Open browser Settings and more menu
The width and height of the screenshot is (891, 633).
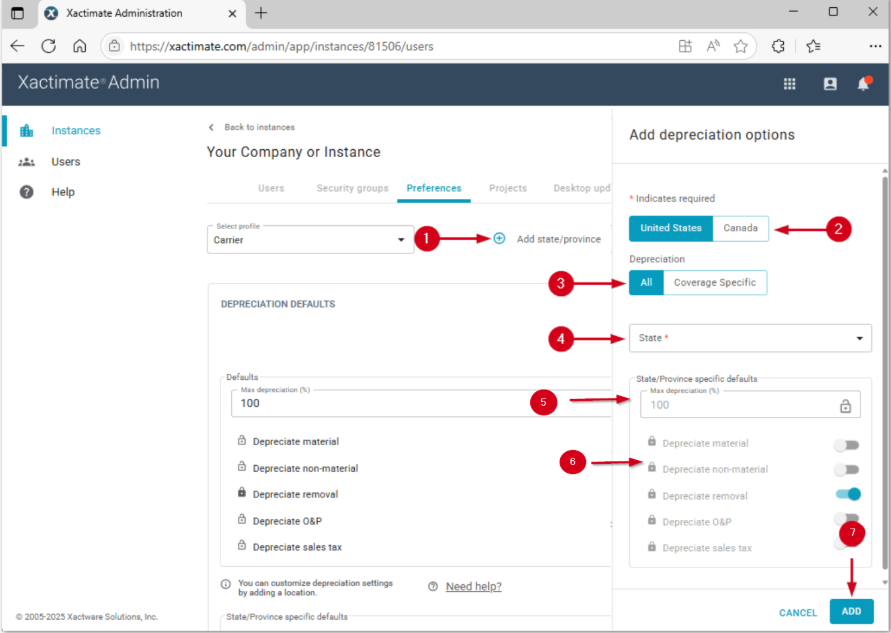point(875,46)
